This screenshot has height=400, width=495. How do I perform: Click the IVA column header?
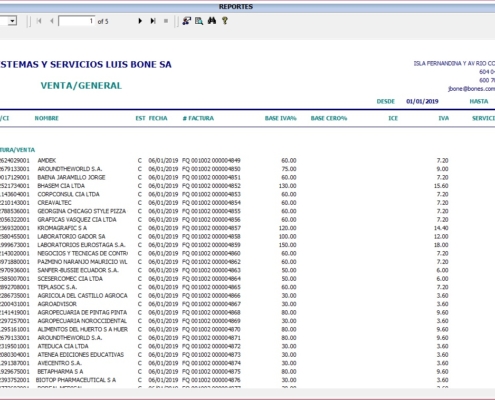click(444, 118)
